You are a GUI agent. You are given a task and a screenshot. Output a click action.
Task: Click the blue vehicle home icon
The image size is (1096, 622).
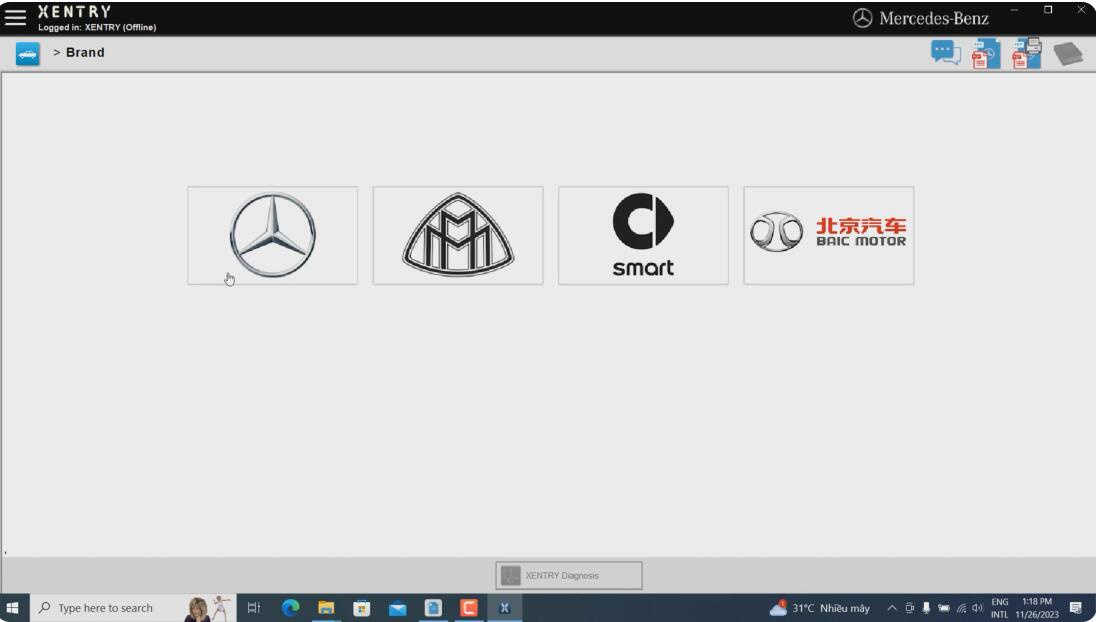[x=27, y=53]
